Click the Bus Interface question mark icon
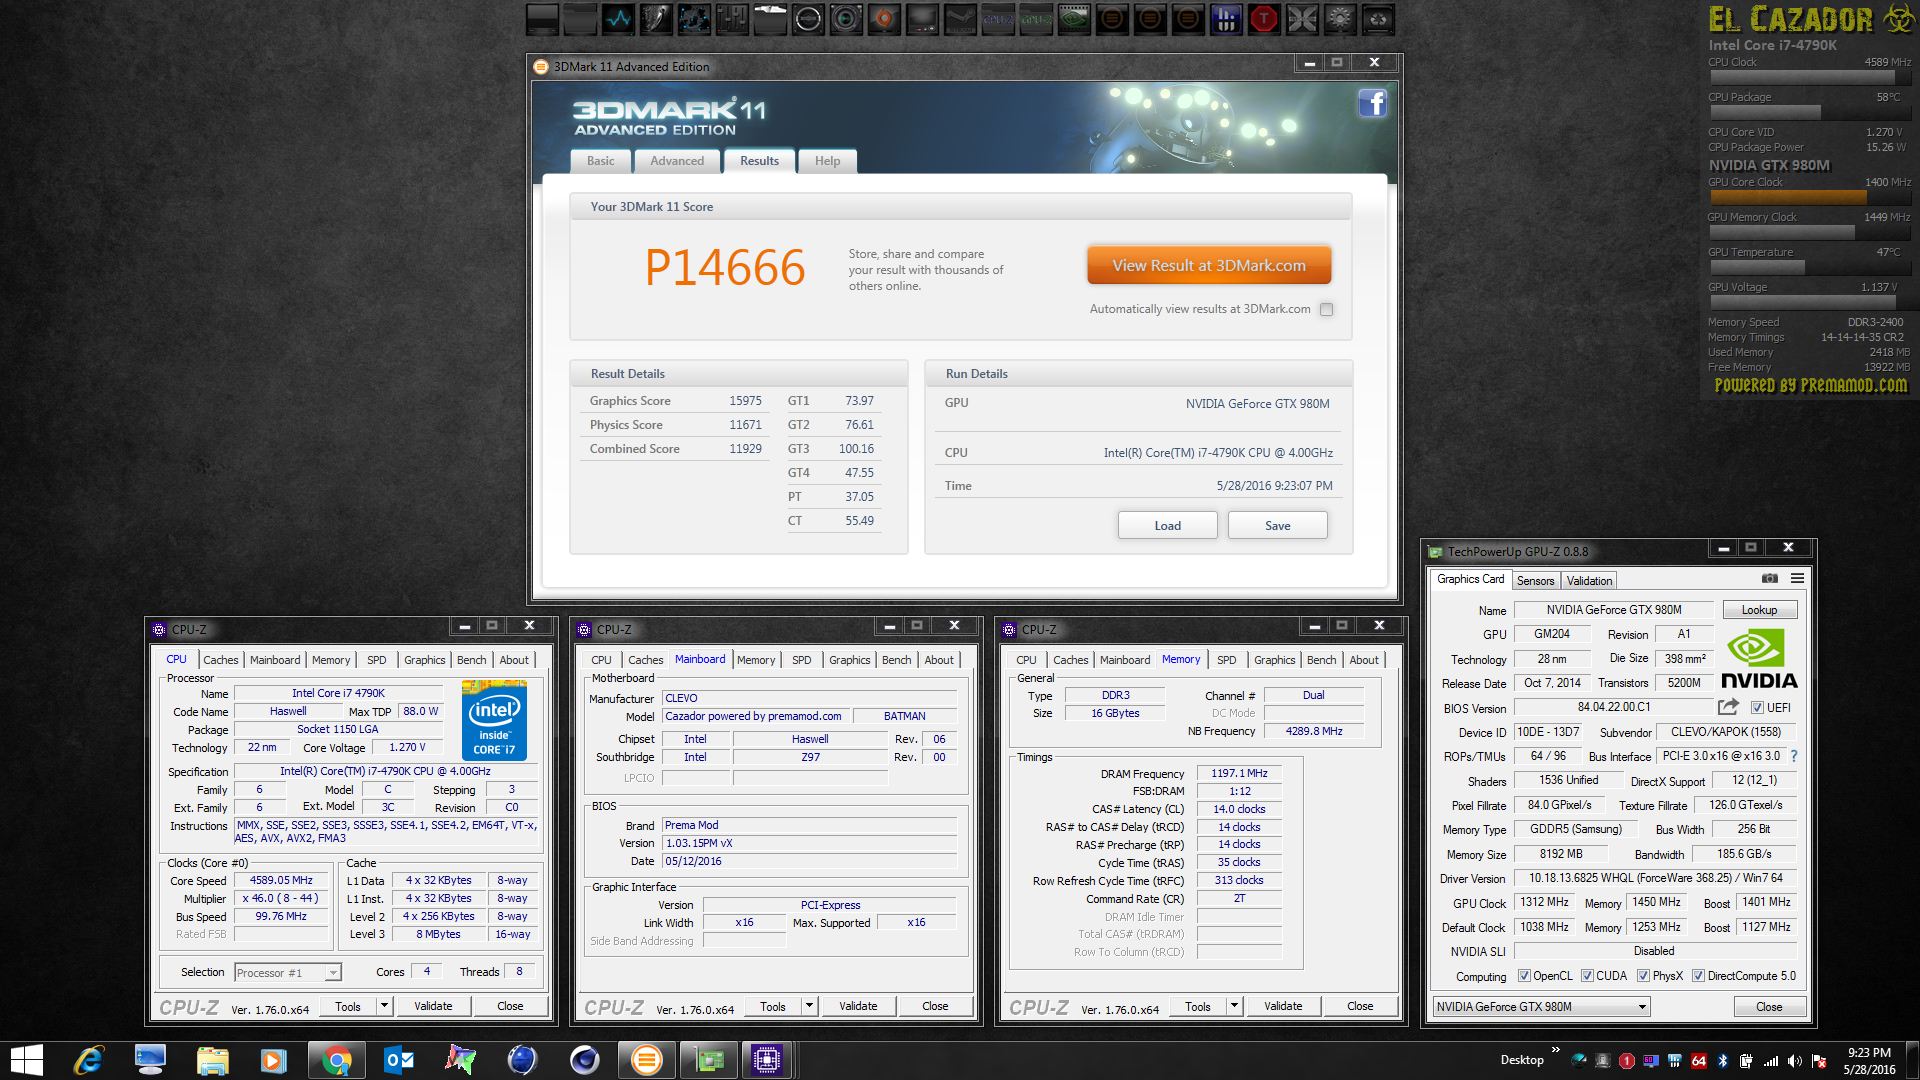The width and height of the screenshot is (1920, 1080). click(1794, 756)
